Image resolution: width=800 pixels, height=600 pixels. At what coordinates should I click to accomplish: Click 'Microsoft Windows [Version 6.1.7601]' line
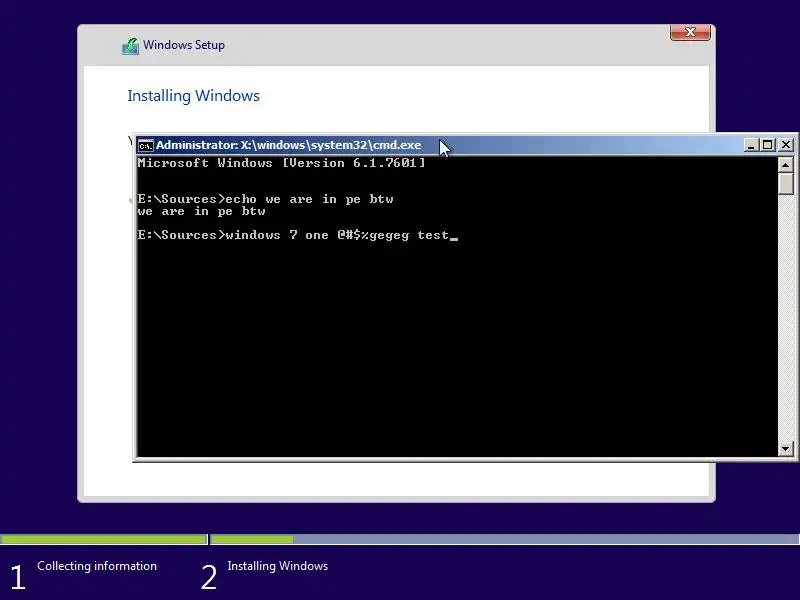[281, 163]
